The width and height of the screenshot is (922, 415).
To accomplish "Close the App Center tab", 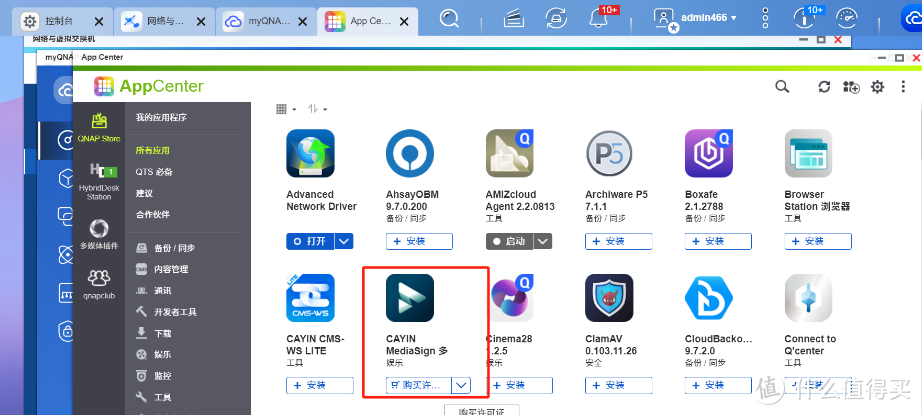I will 405,21.
